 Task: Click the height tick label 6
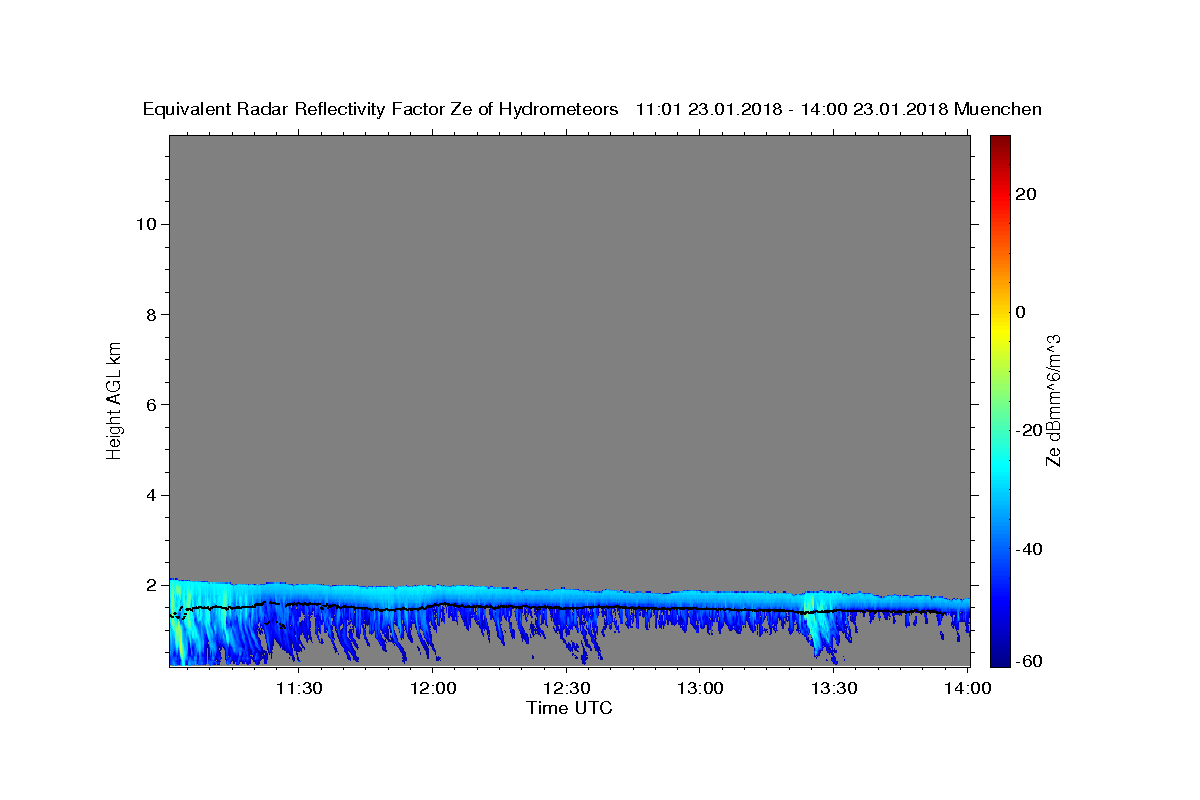click(150, 404)
